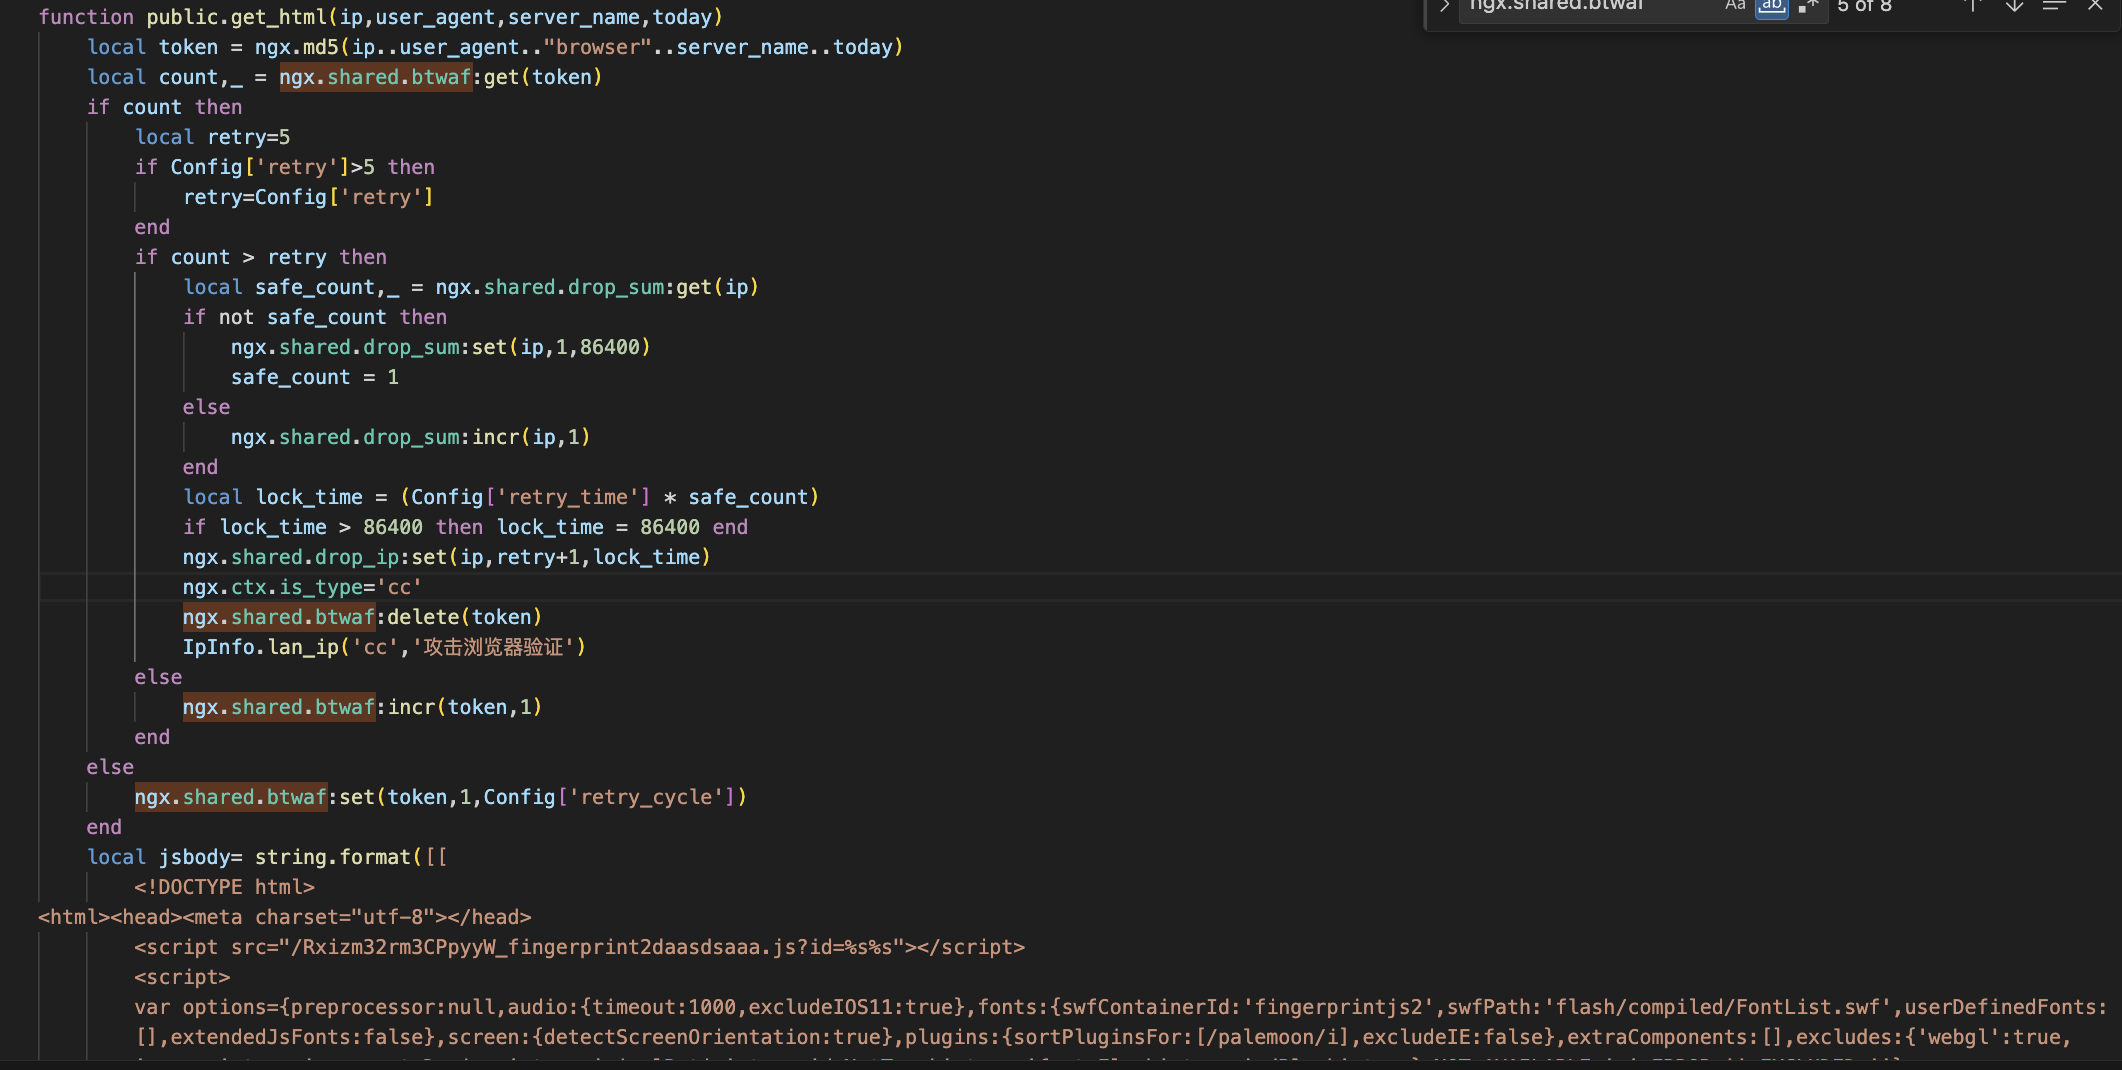Click "if Config['retry']>5 then" line
Image resolution: width=2122 pixels, height=1070 pixels.
tap(285, 167)
